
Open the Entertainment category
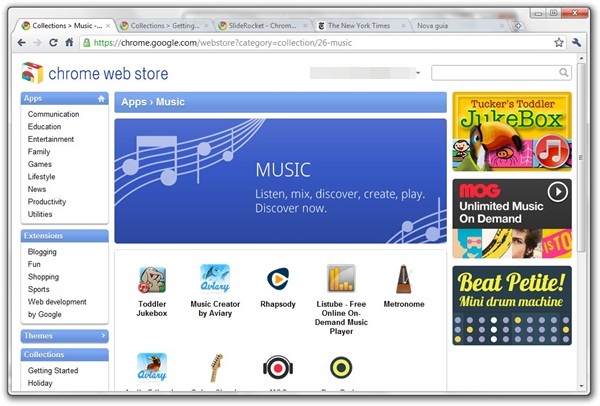[51, 139]
